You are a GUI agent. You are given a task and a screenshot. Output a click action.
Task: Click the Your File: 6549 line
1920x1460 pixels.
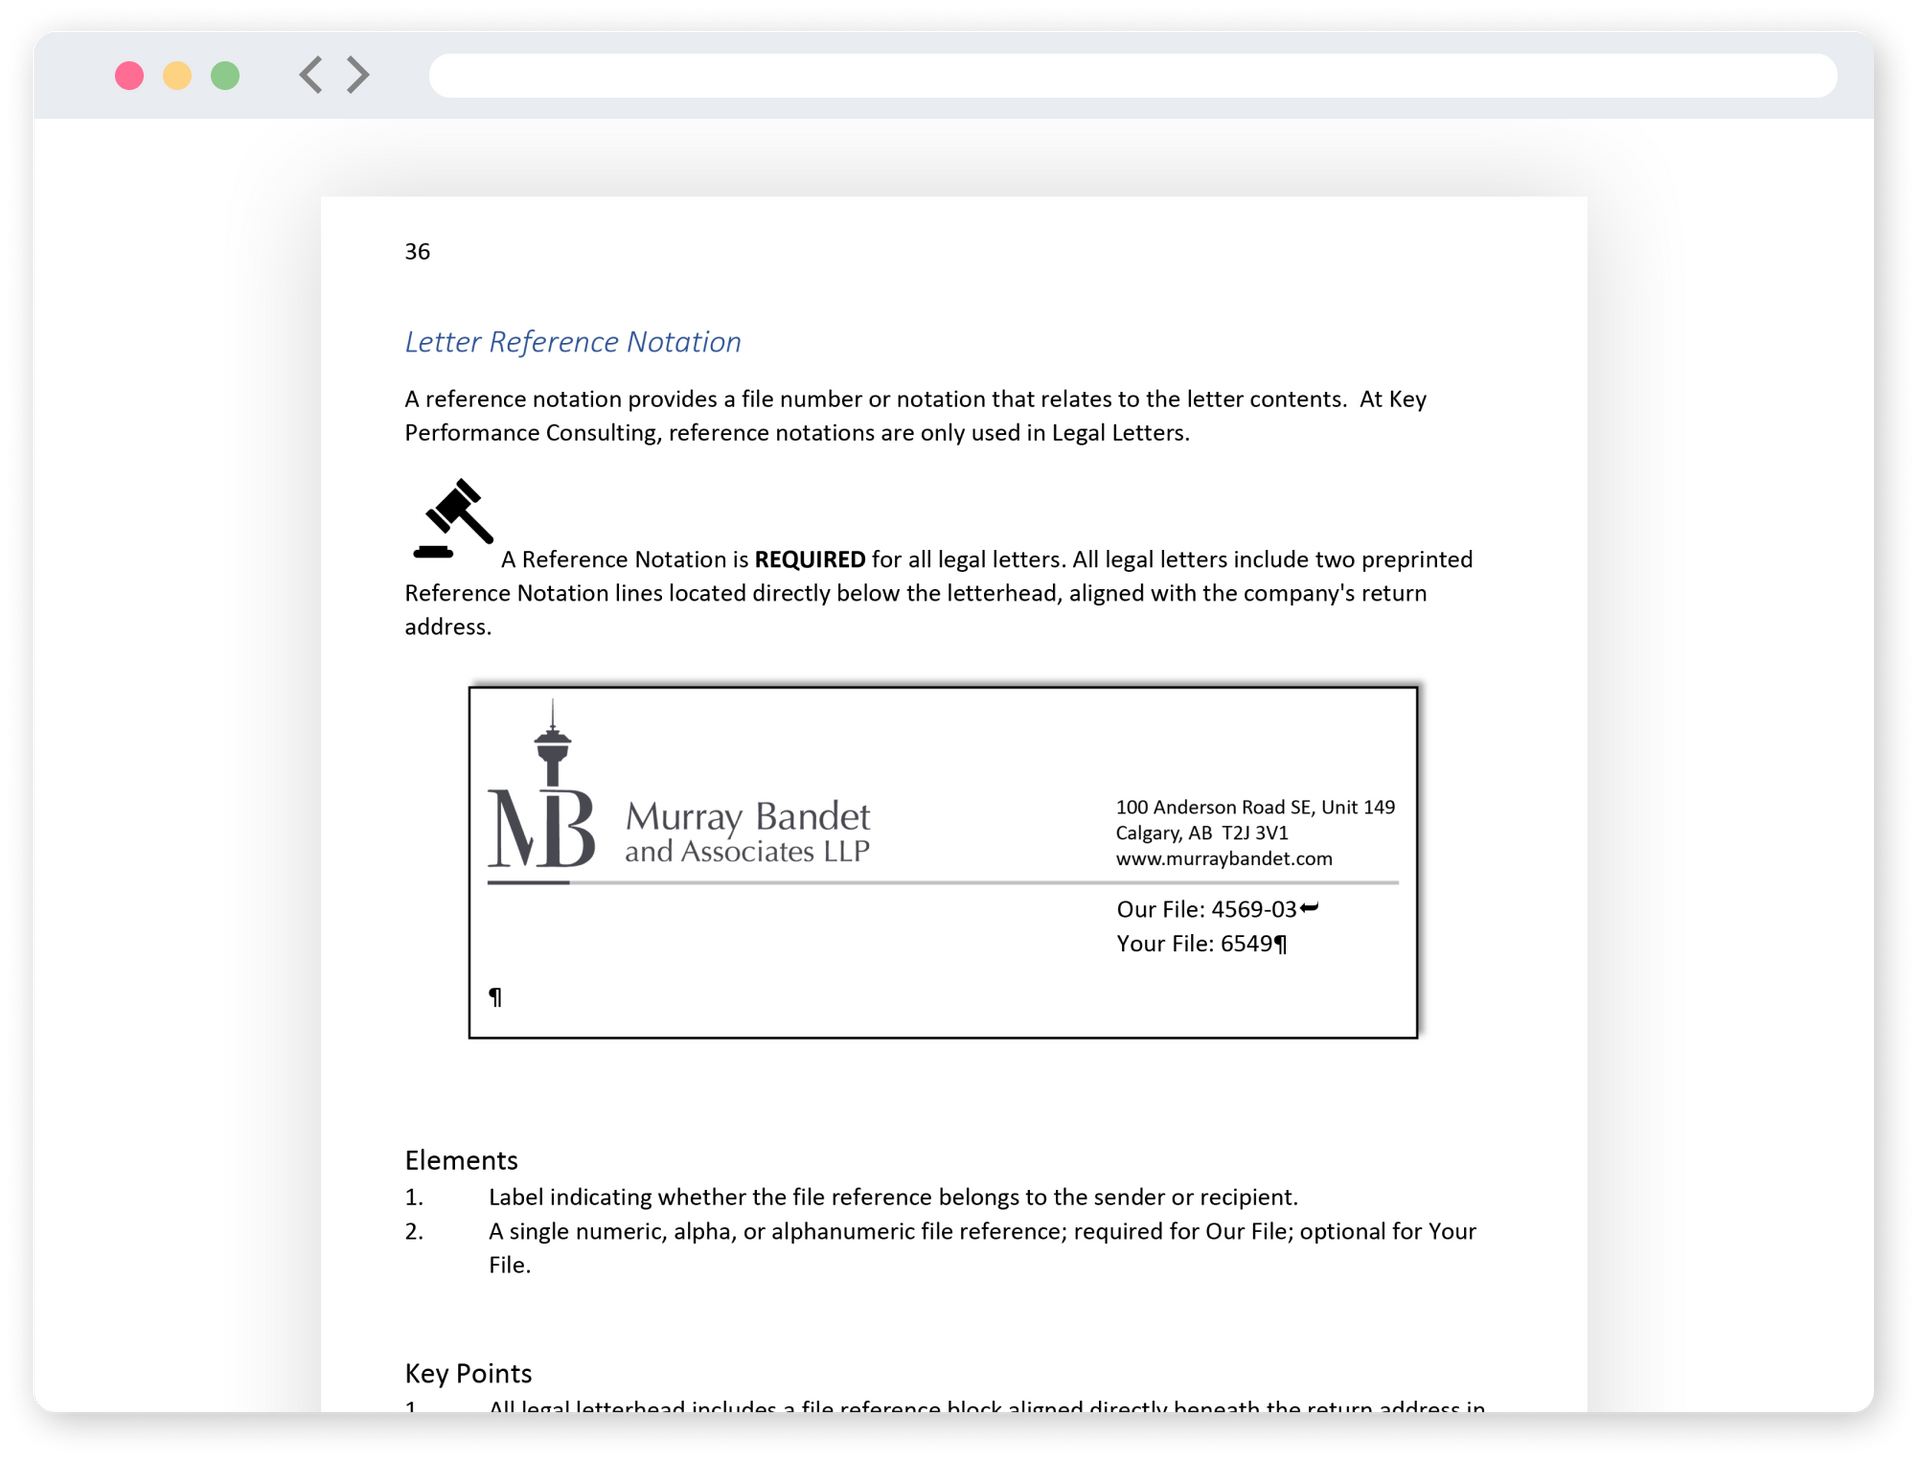click(1193, 944)
